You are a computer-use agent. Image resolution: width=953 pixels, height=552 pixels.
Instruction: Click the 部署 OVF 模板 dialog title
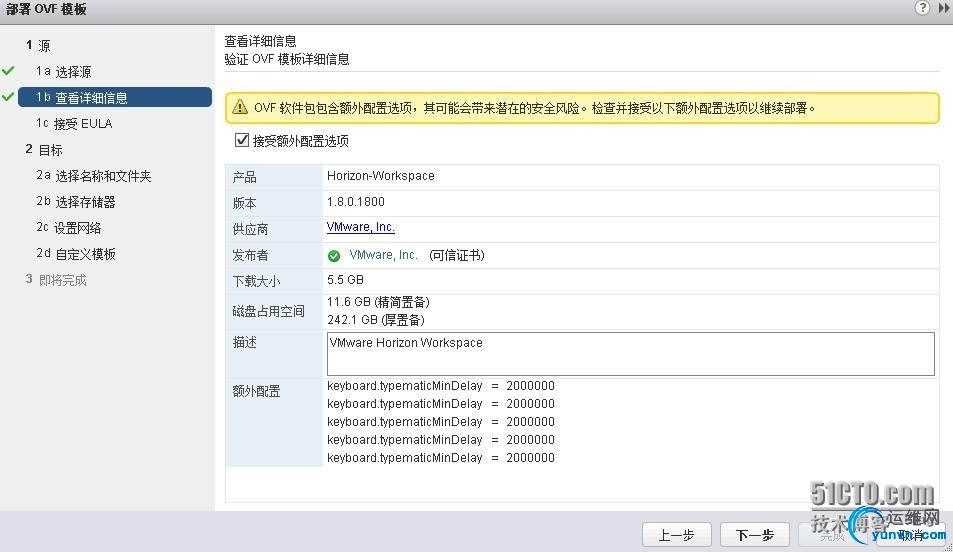pos(46,9)
